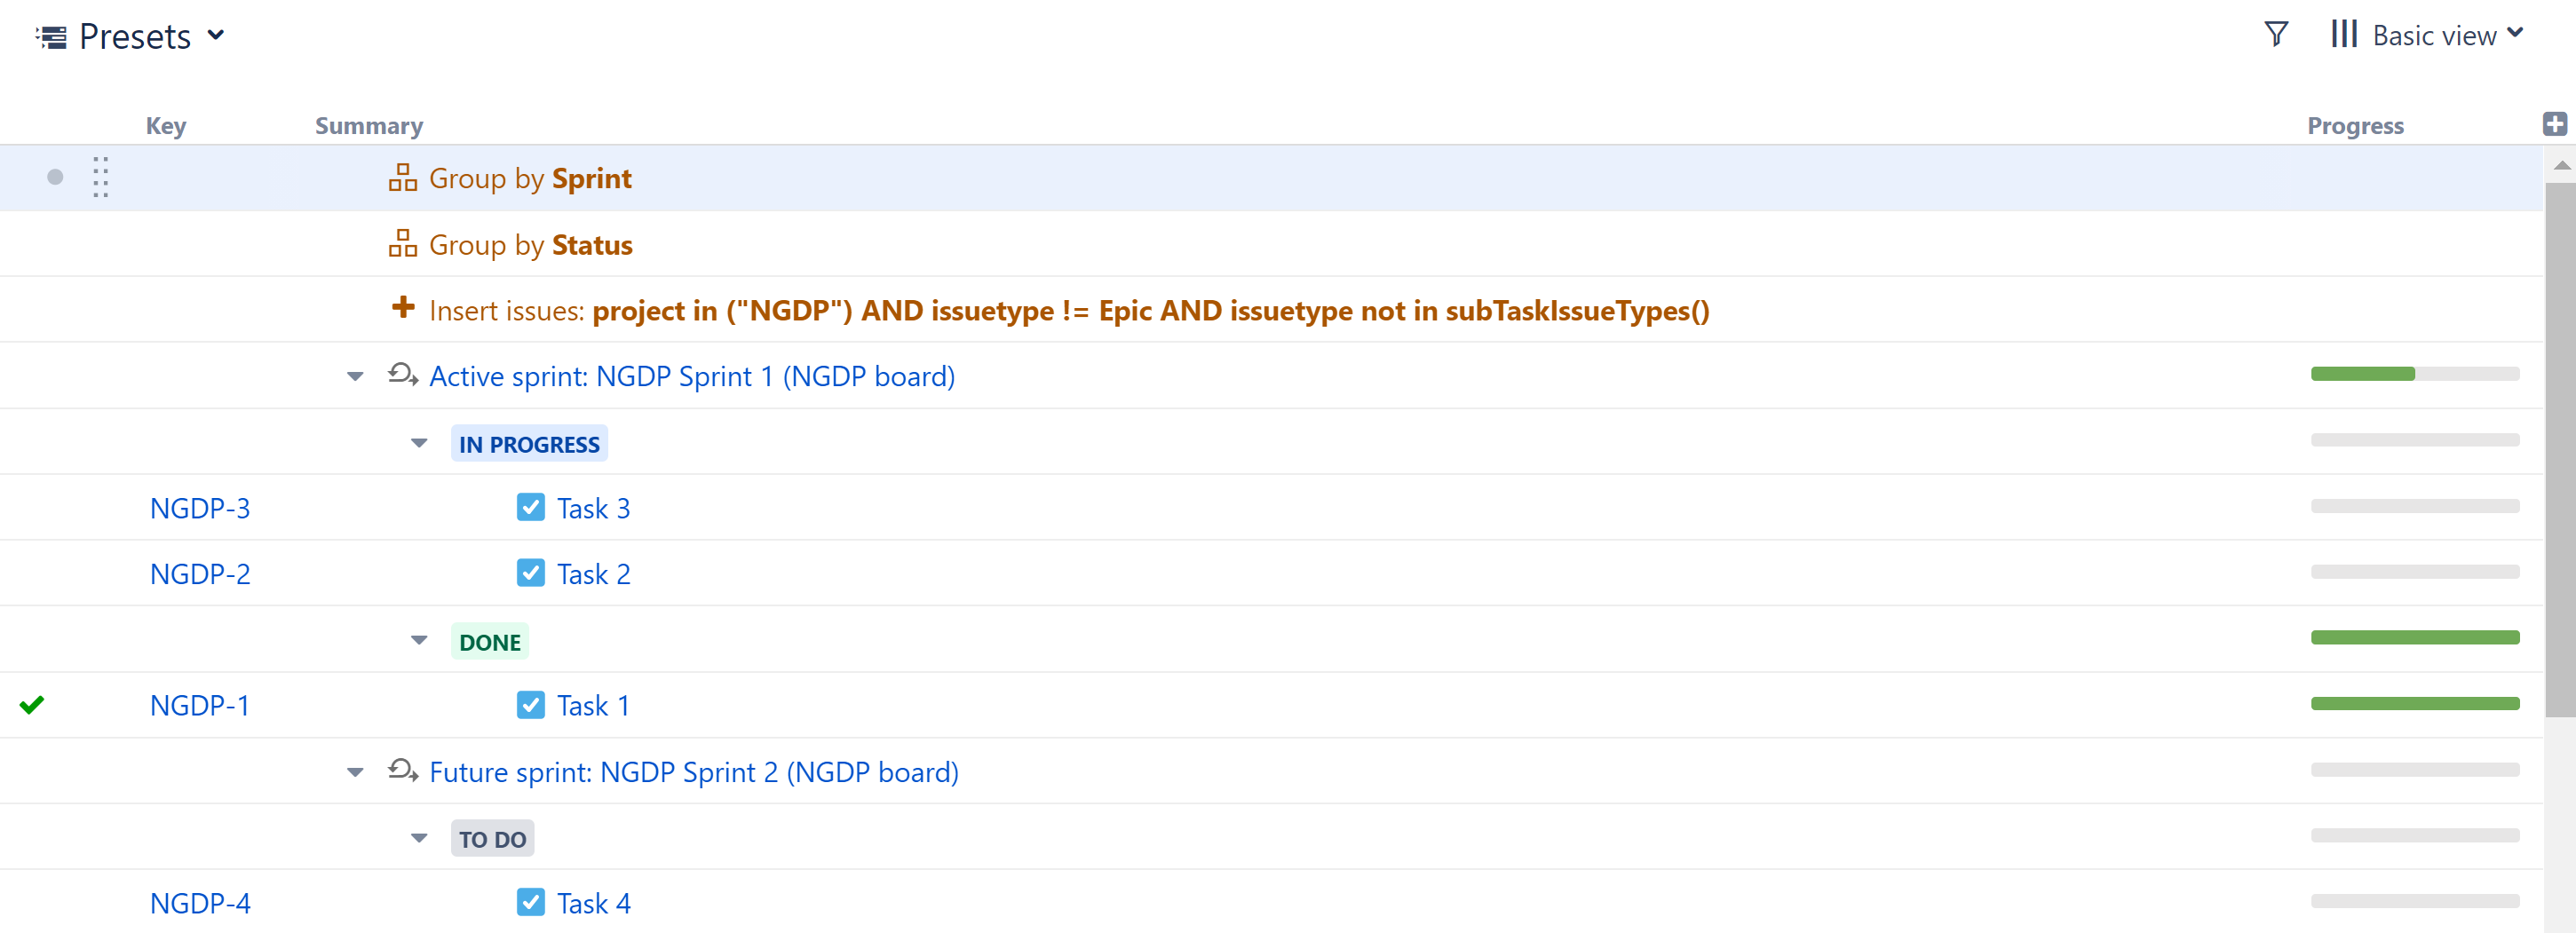Click the Insert issues plus icon
This screenshot has height=933, width=2576.
[x=402, y=308]
